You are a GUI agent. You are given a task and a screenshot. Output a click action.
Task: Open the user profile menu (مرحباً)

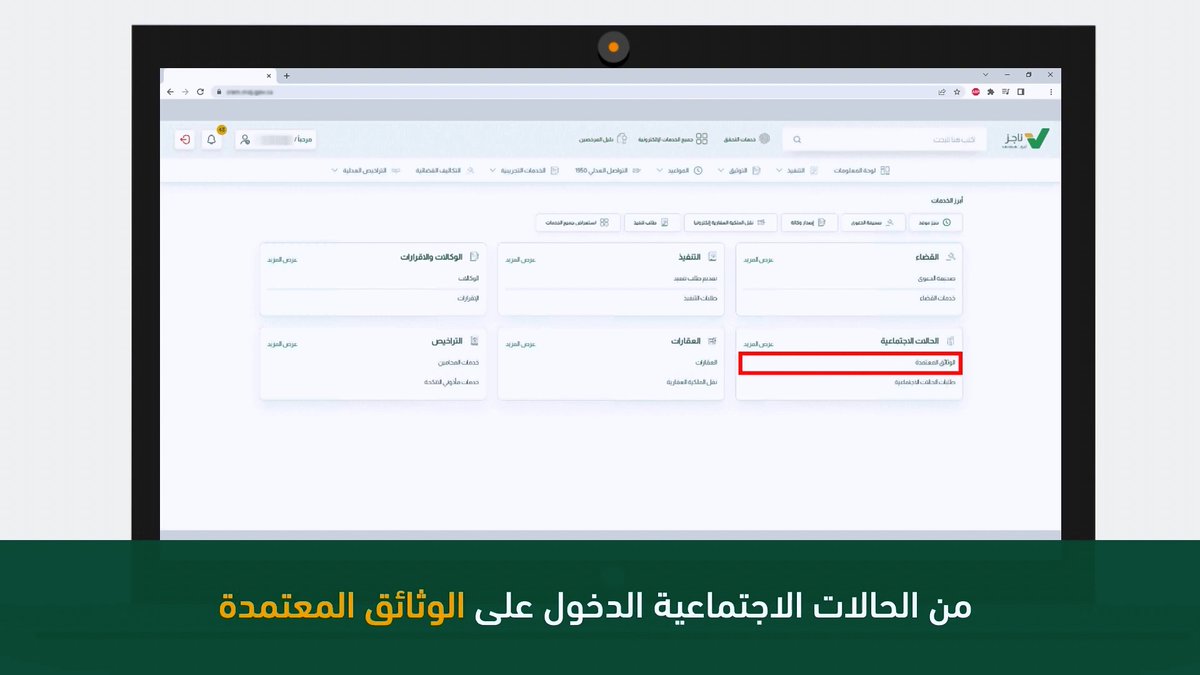(276, 140)
